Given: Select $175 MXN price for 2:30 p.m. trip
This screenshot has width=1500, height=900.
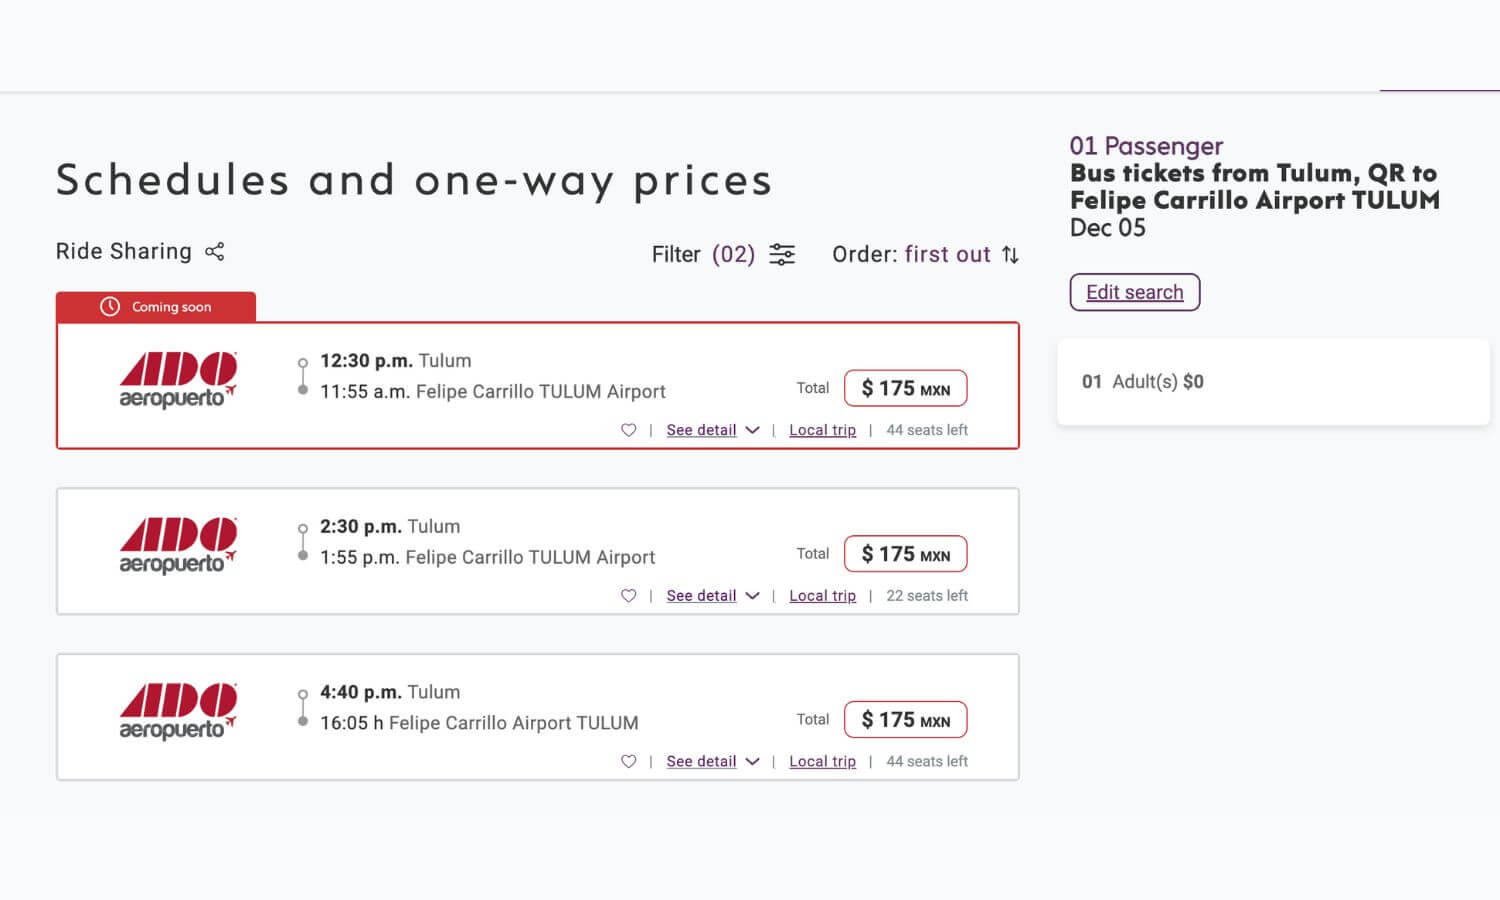Looking at the screenshot, I should [x=905, y=554].
